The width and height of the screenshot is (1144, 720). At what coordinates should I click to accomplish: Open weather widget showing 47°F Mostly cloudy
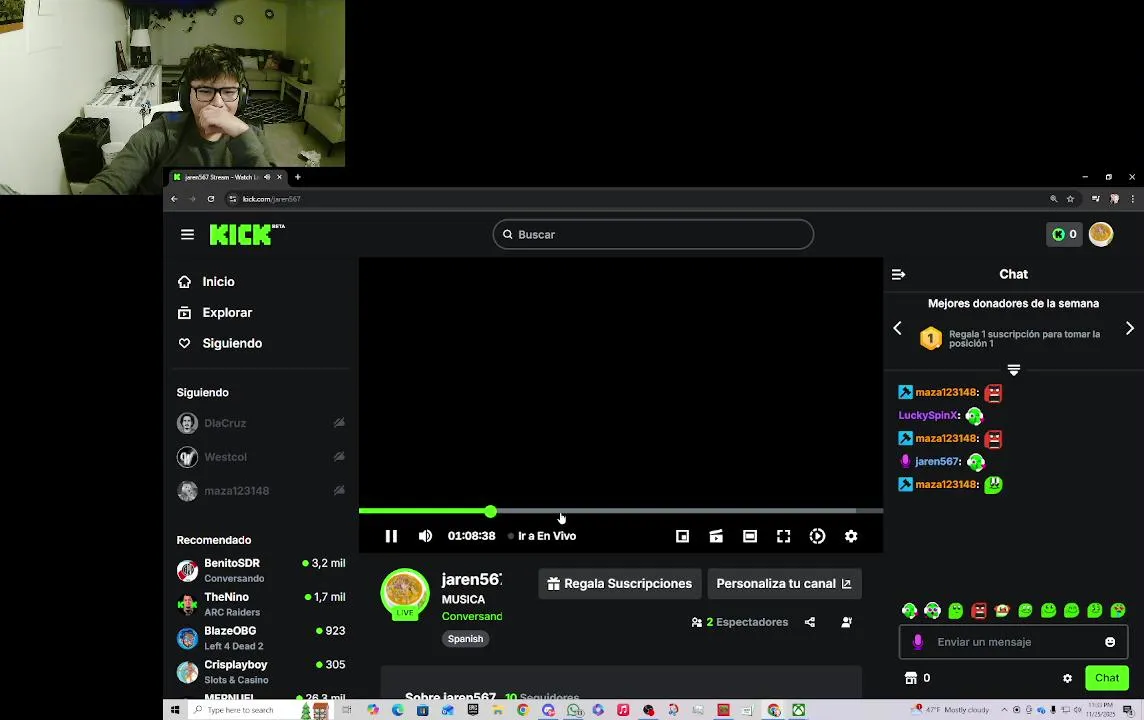952,710
